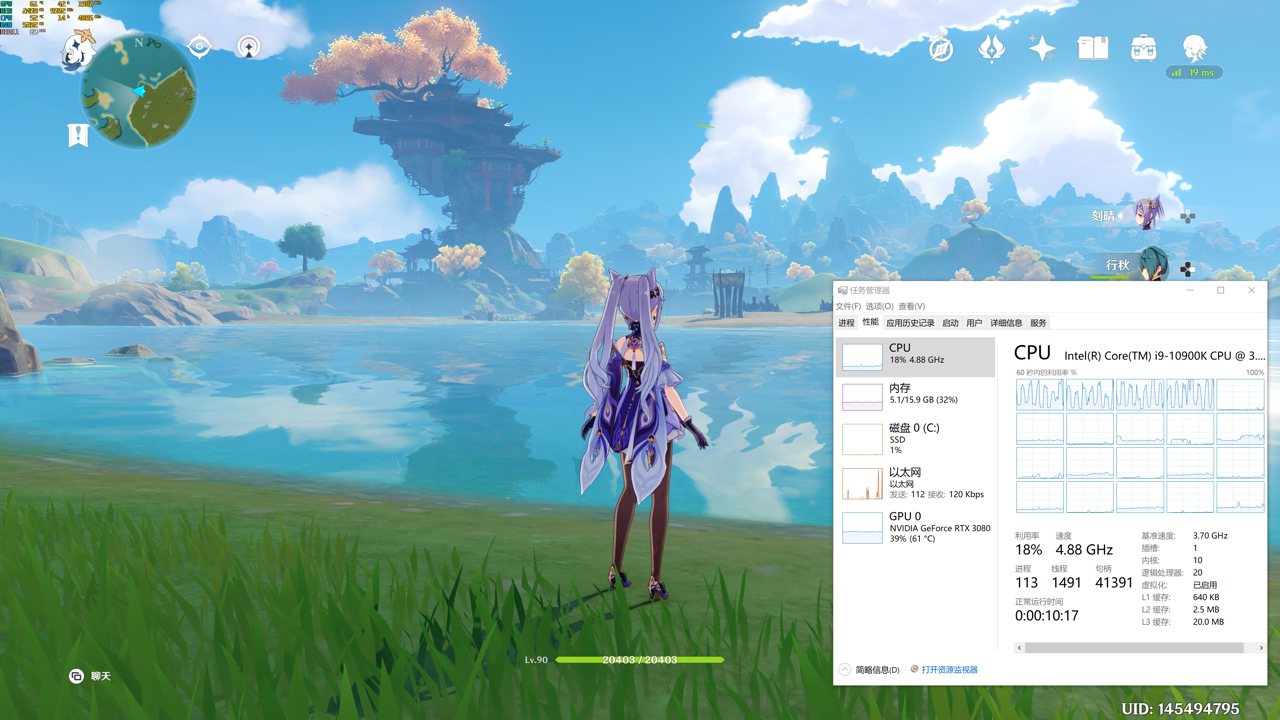Click the UID: 145494795 text

click(1180, 709)
